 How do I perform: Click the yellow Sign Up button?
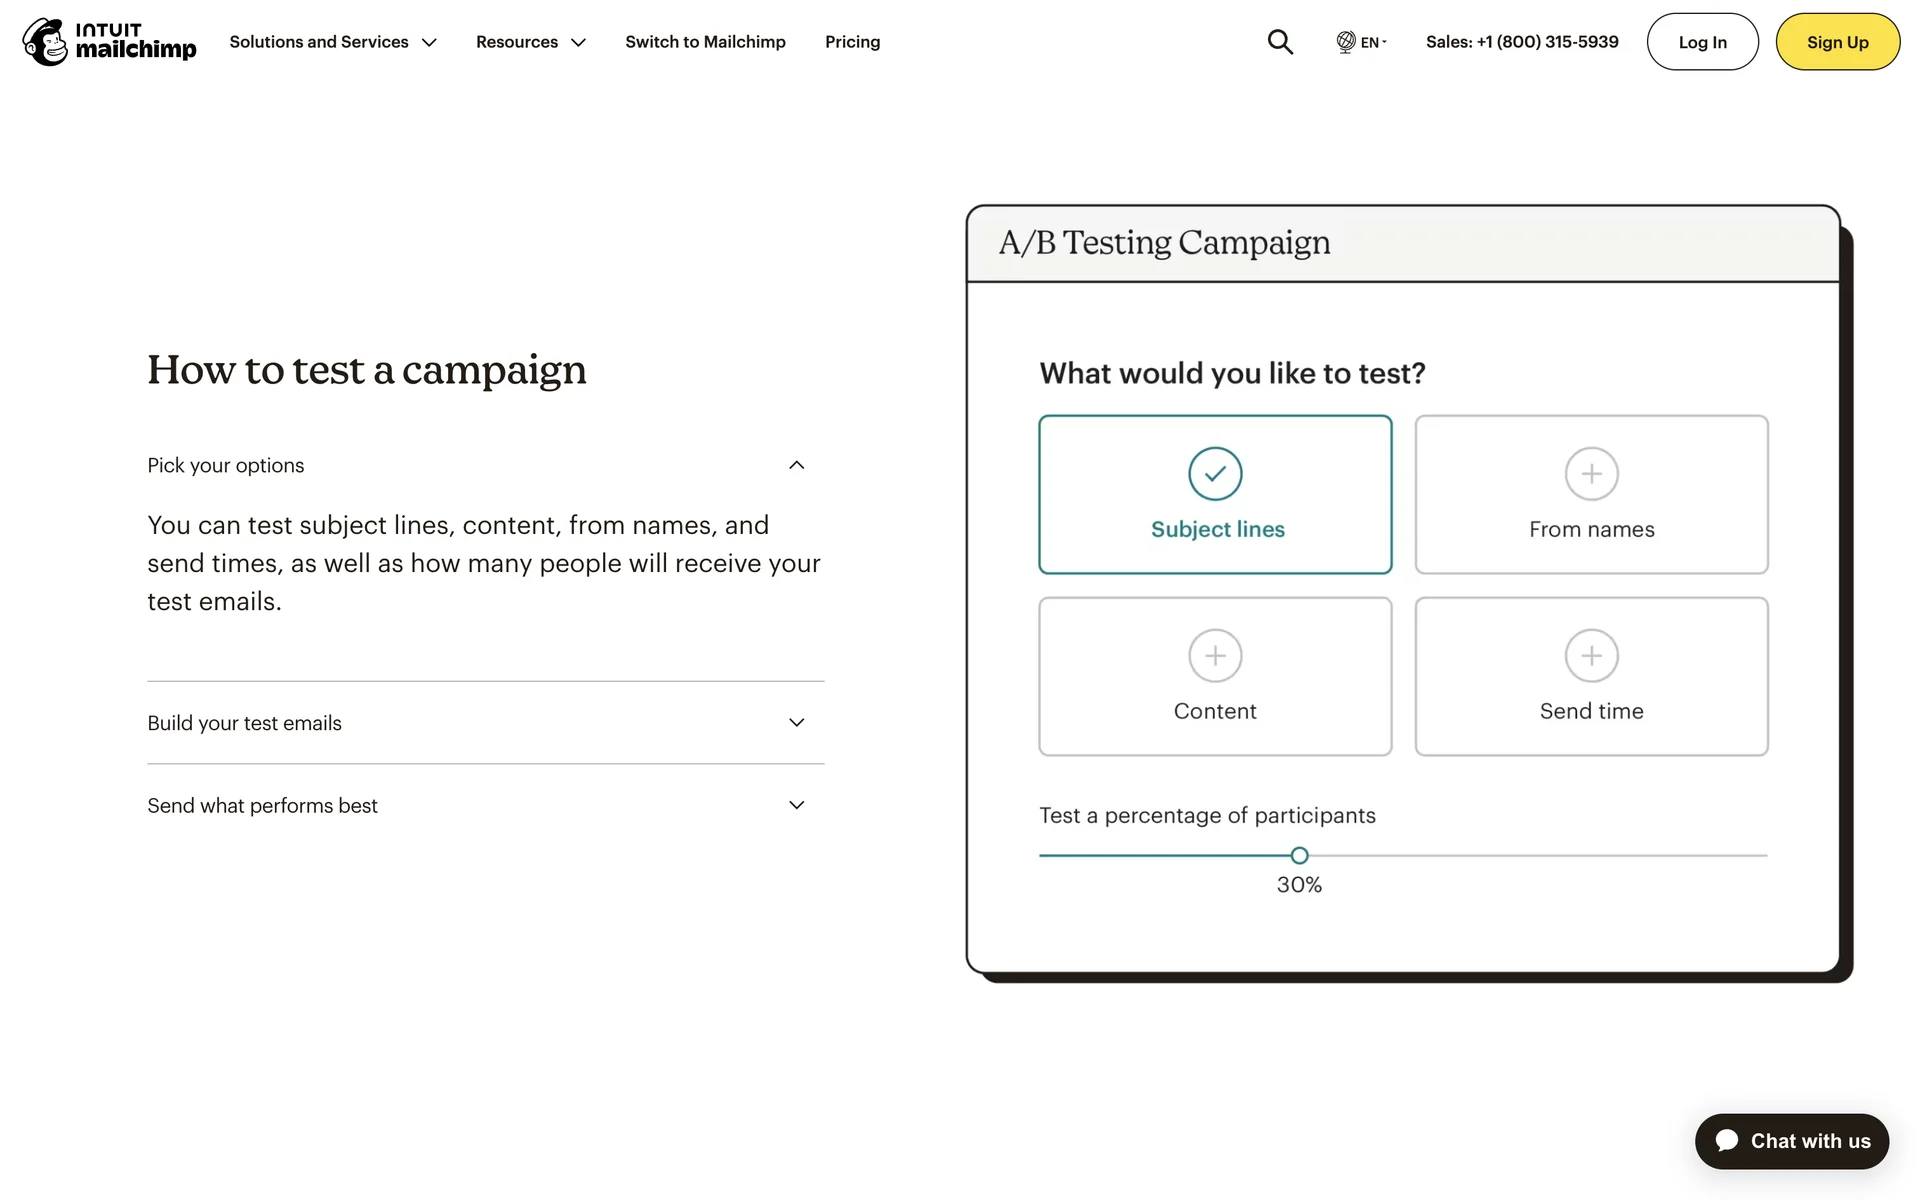[1837, 42]
